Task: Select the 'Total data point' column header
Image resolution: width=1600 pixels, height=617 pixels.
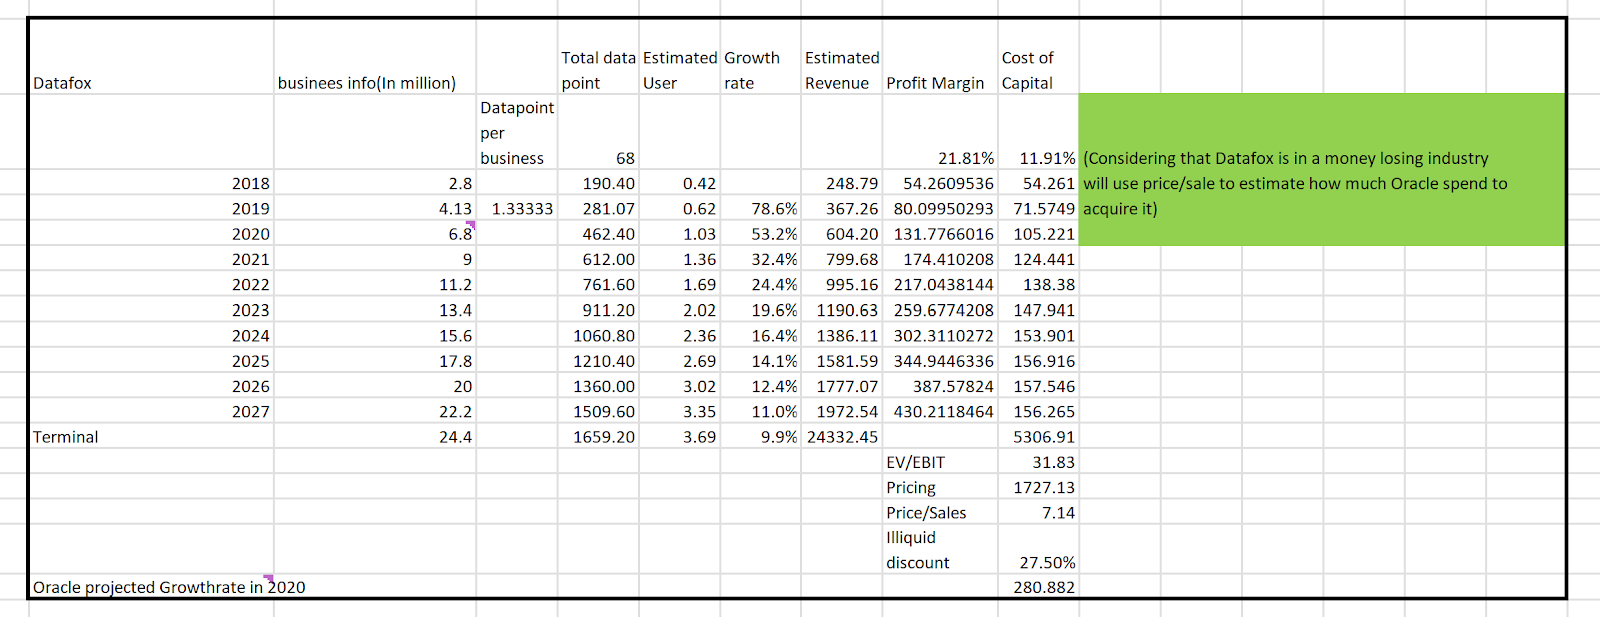Action: [x=598, y=57]
